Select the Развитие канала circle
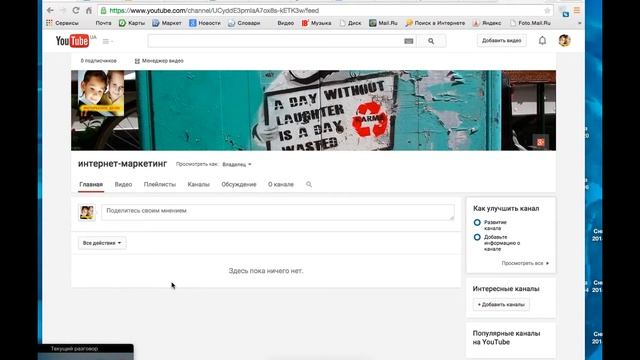 point(477,222)
